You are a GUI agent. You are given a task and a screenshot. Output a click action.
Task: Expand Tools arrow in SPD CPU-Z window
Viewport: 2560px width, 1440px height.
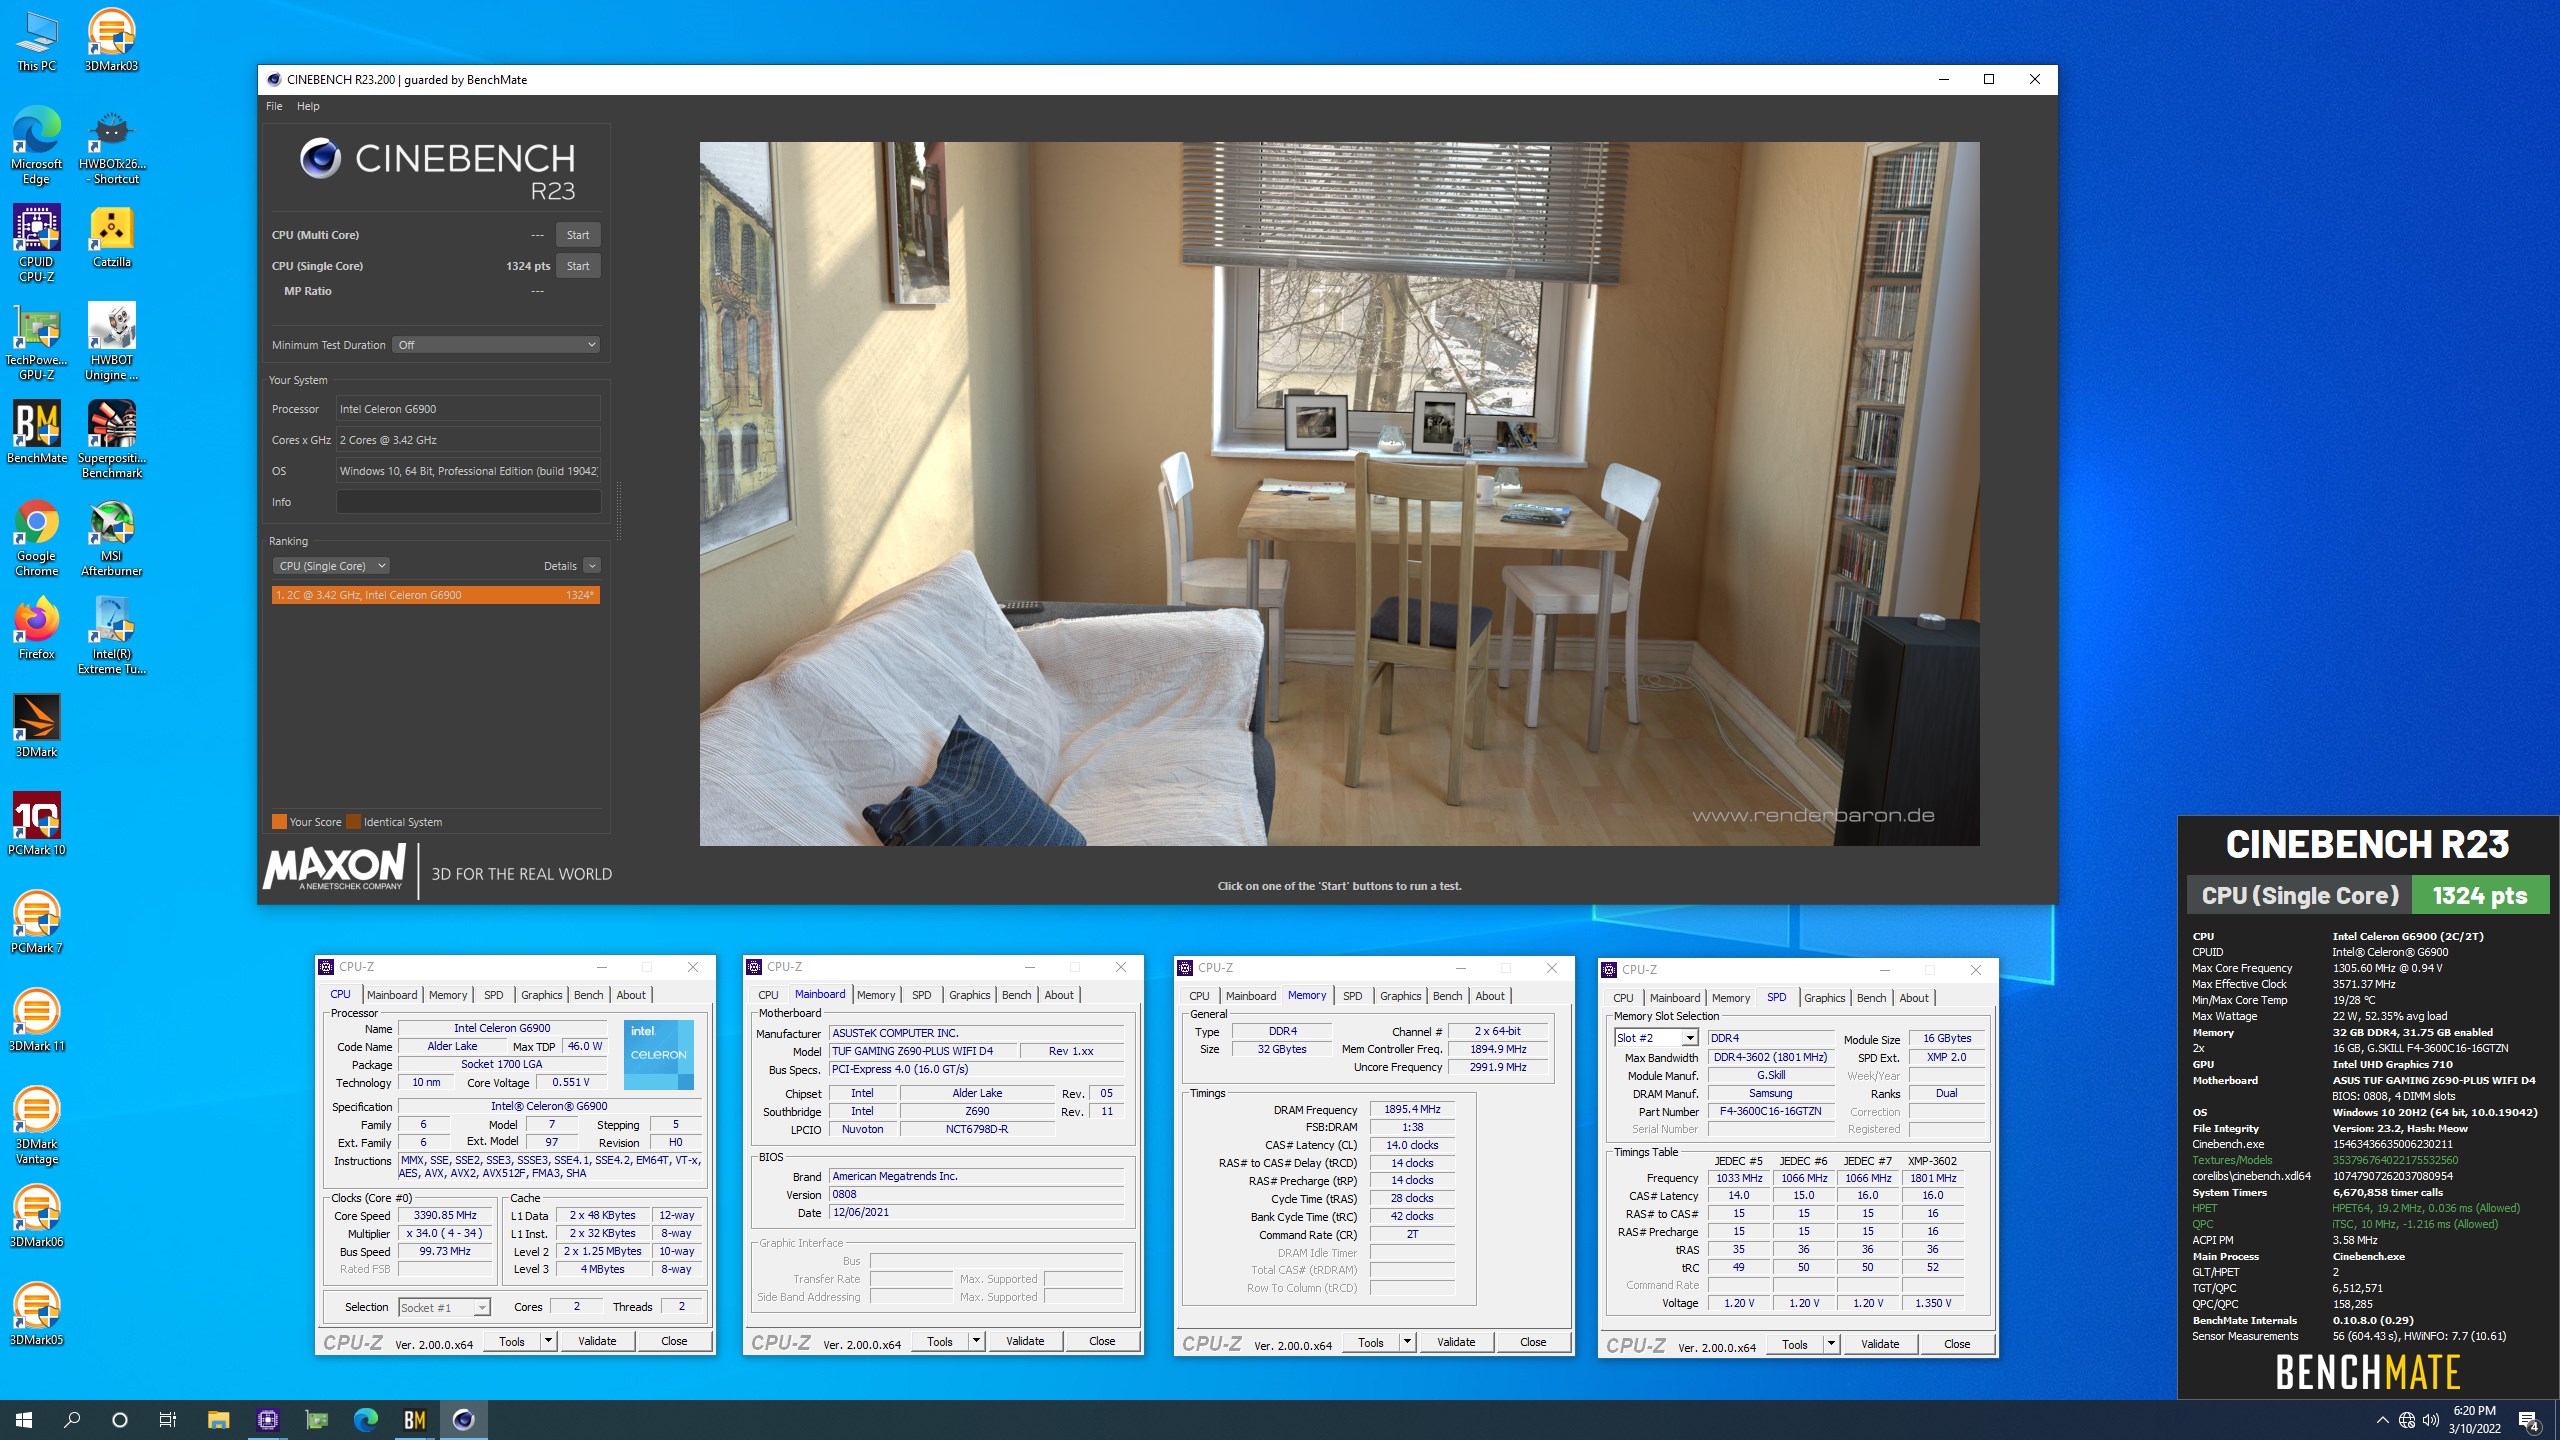coord(1831,1344)
